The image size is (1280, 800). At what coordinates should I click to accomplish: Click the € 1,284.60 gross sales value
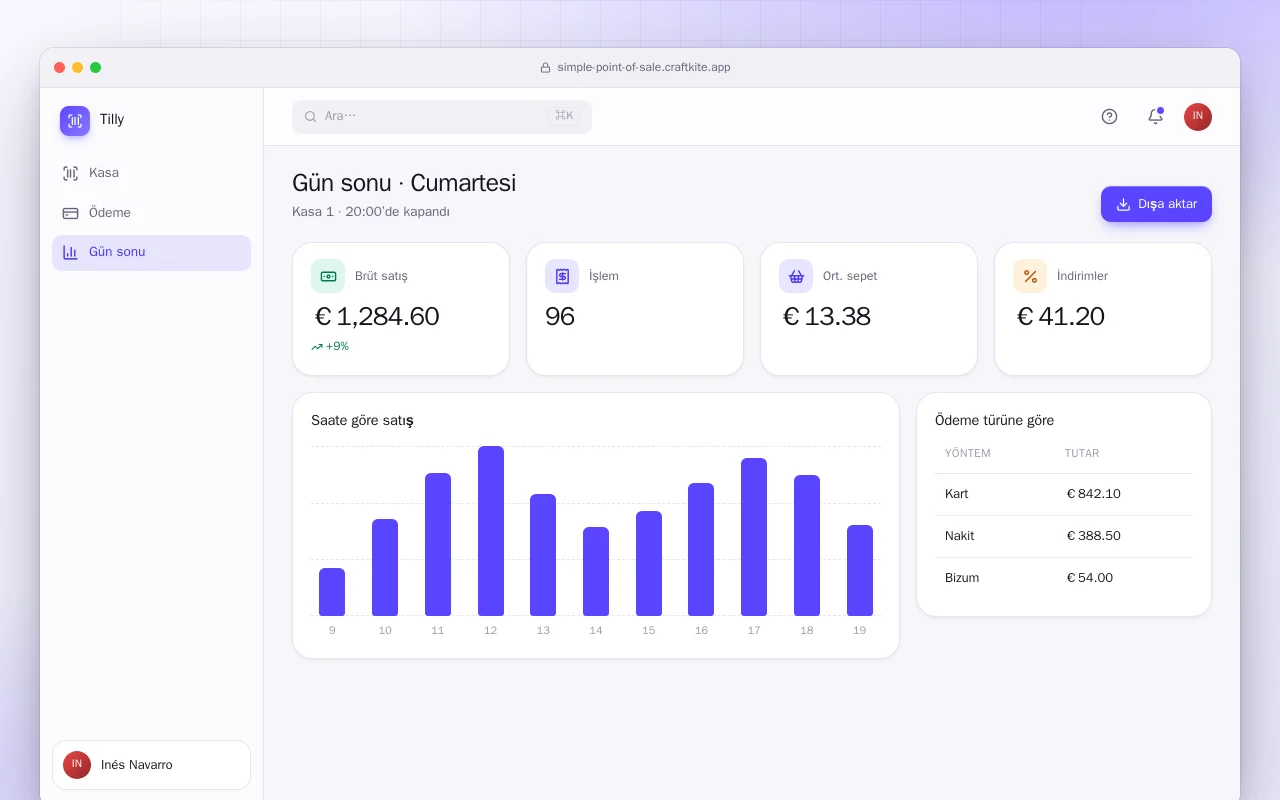click(377, 316)
